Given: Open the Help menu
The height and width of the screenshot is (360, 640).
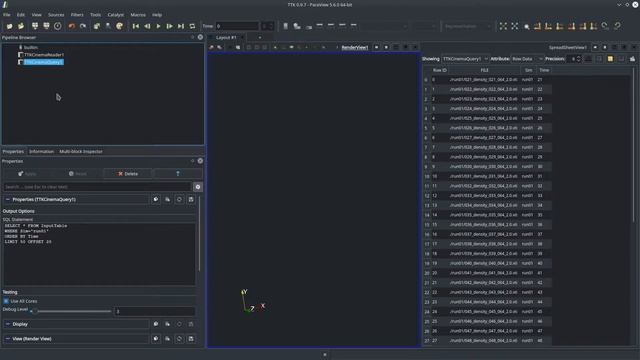Looking at the screenshot, I should coord(157,15).
